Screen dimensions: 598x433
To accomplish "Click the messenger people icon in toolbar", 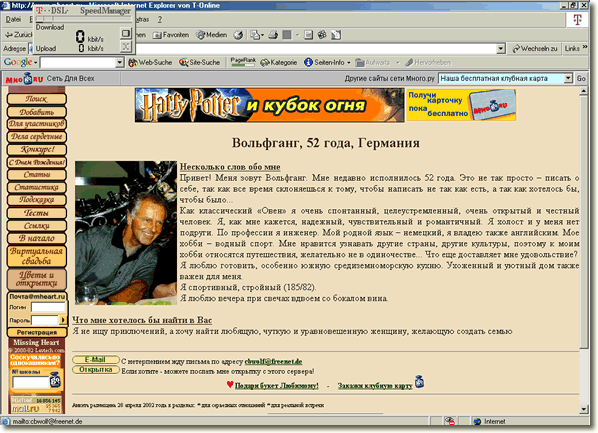I will coord(322,35).
